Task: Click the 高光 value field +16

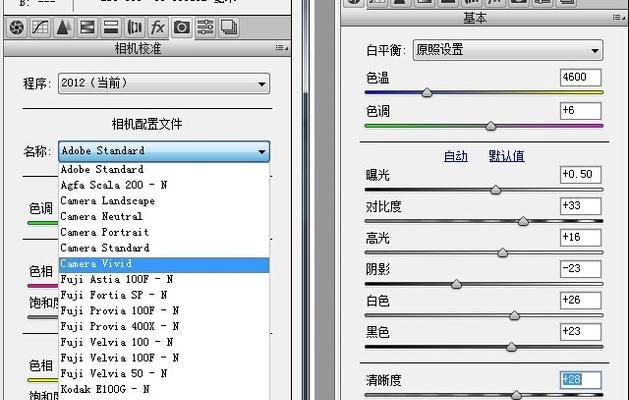Action: (580, 238)
